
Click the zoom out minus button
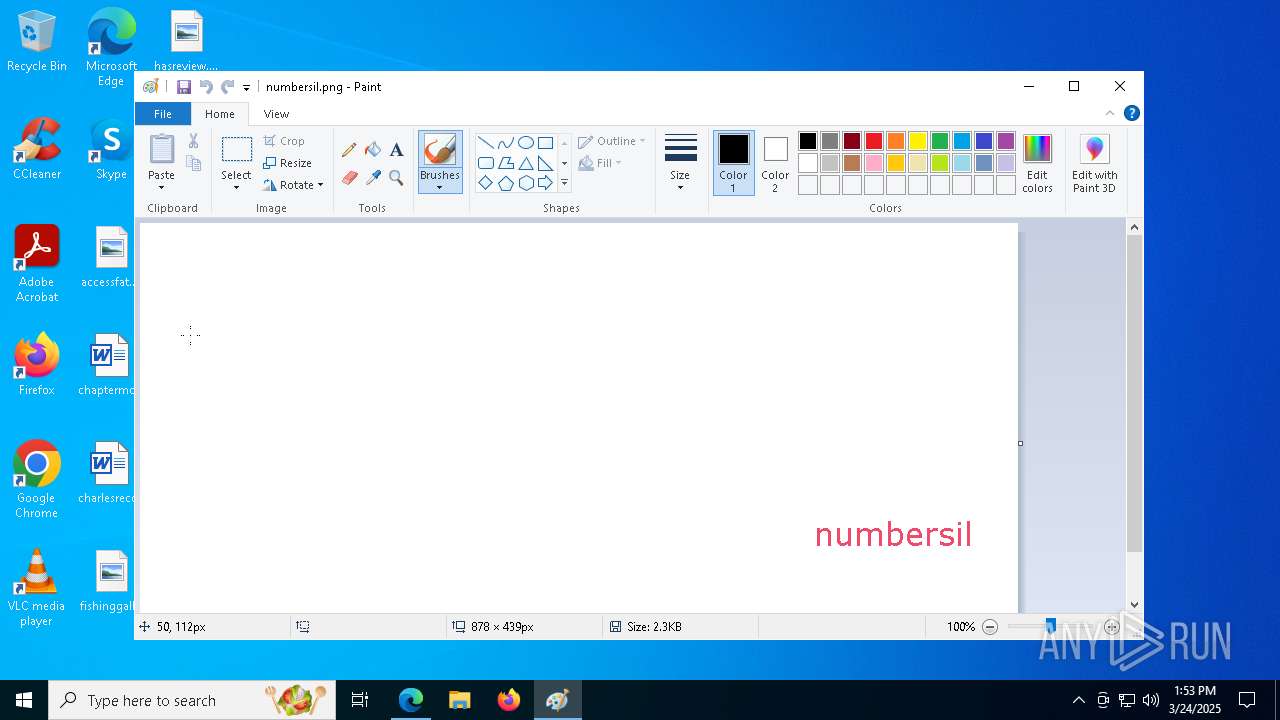coord(990,627)
